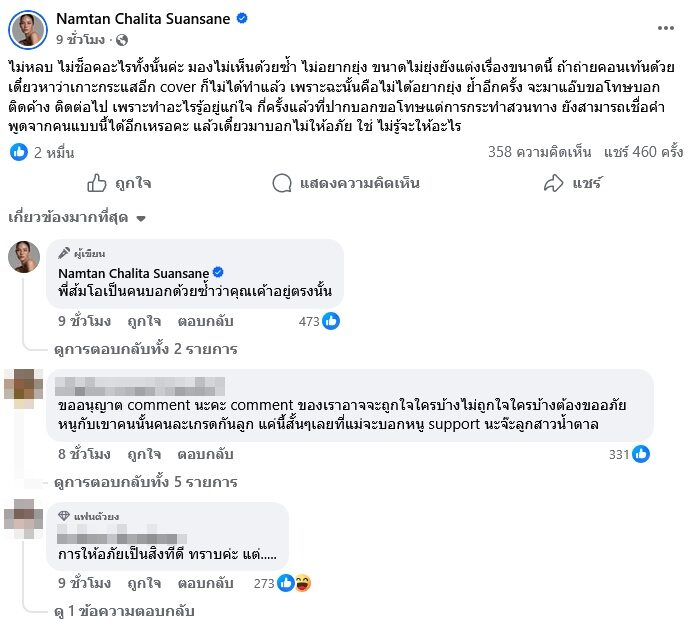688x631 pixels.
Task: Click the comment speech bubble icon
Action: coord(282,183)
